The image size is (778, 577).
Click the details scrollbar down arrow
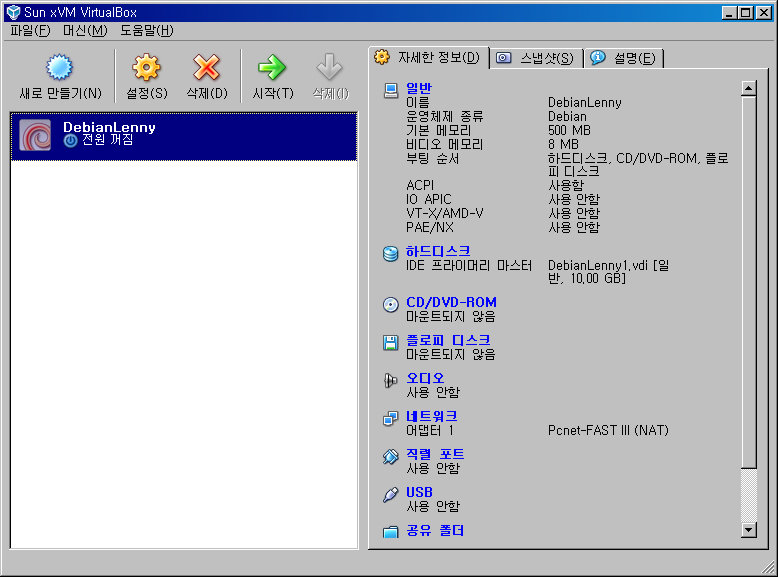749,529
